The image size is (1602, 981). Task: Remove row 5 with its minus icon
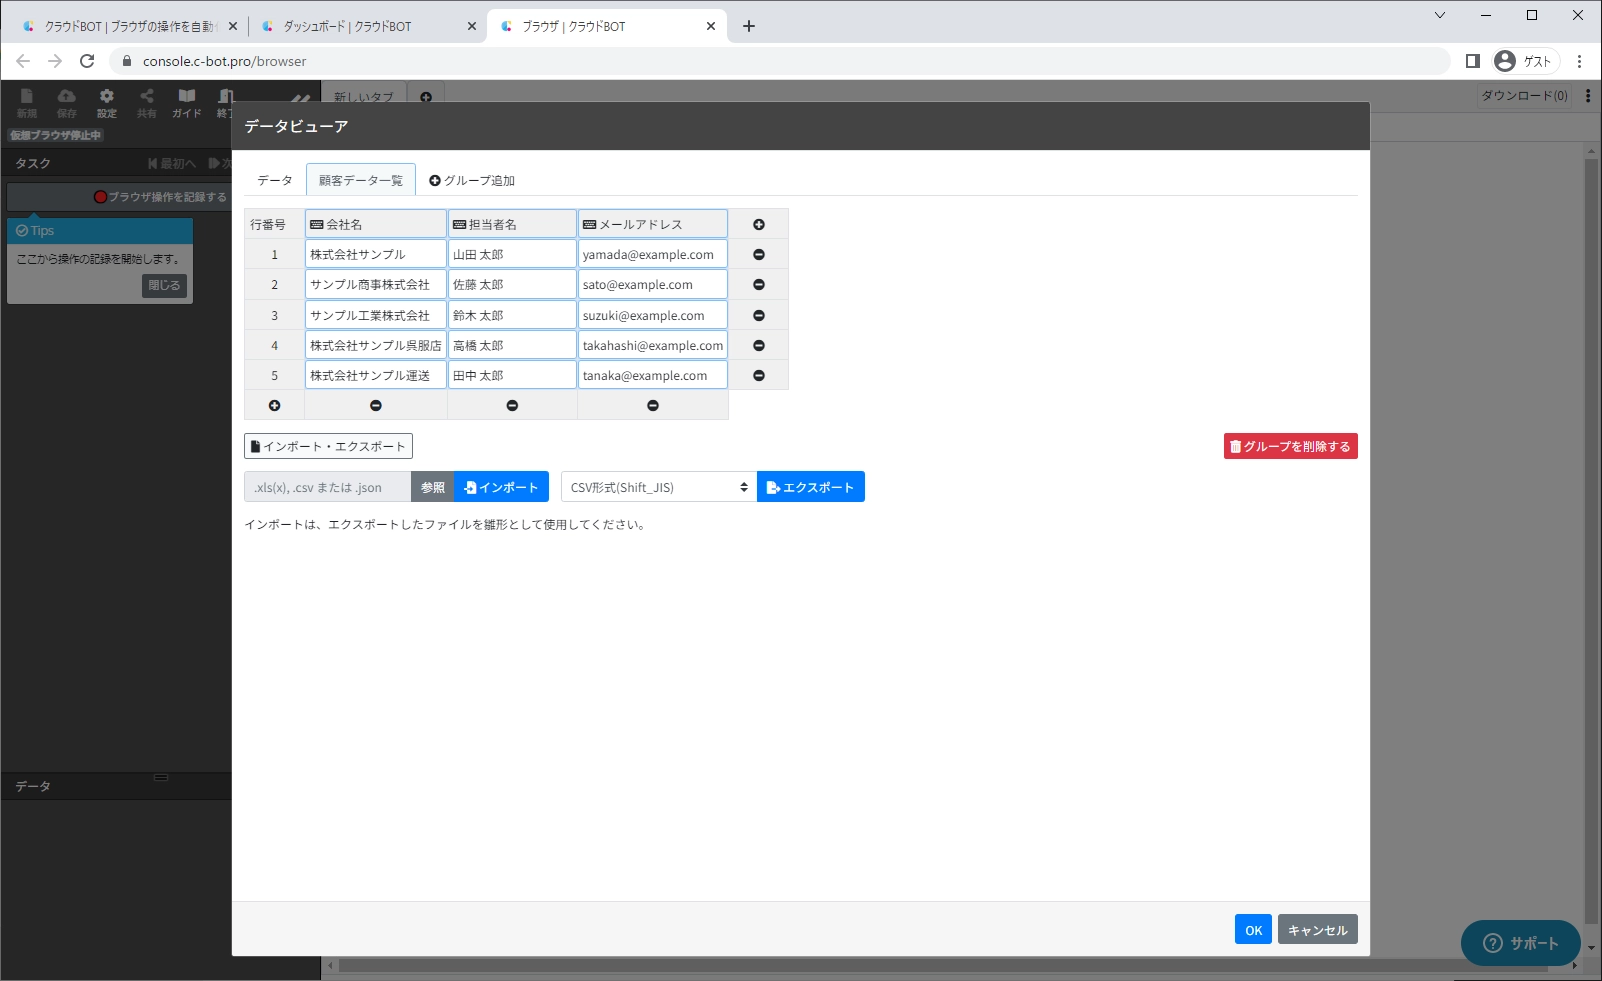coord(758,376)
